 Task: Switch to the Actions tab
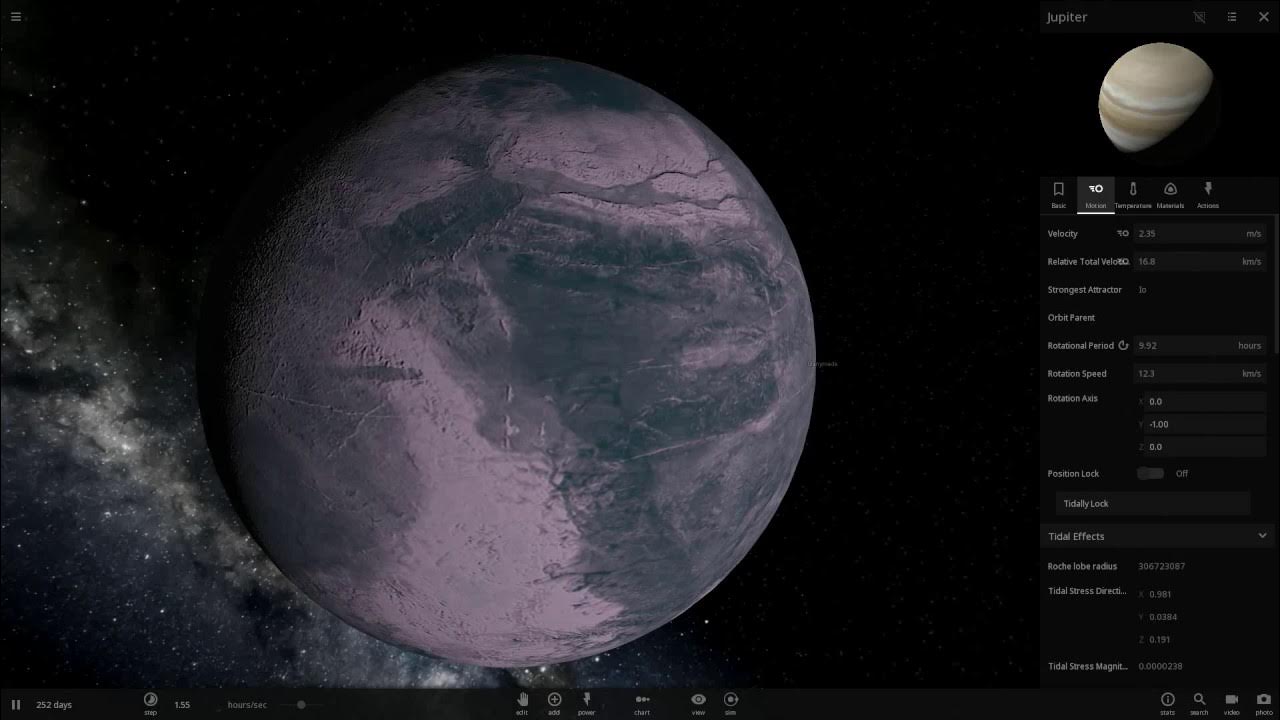pyautogui.click(x=1208, y=194)
